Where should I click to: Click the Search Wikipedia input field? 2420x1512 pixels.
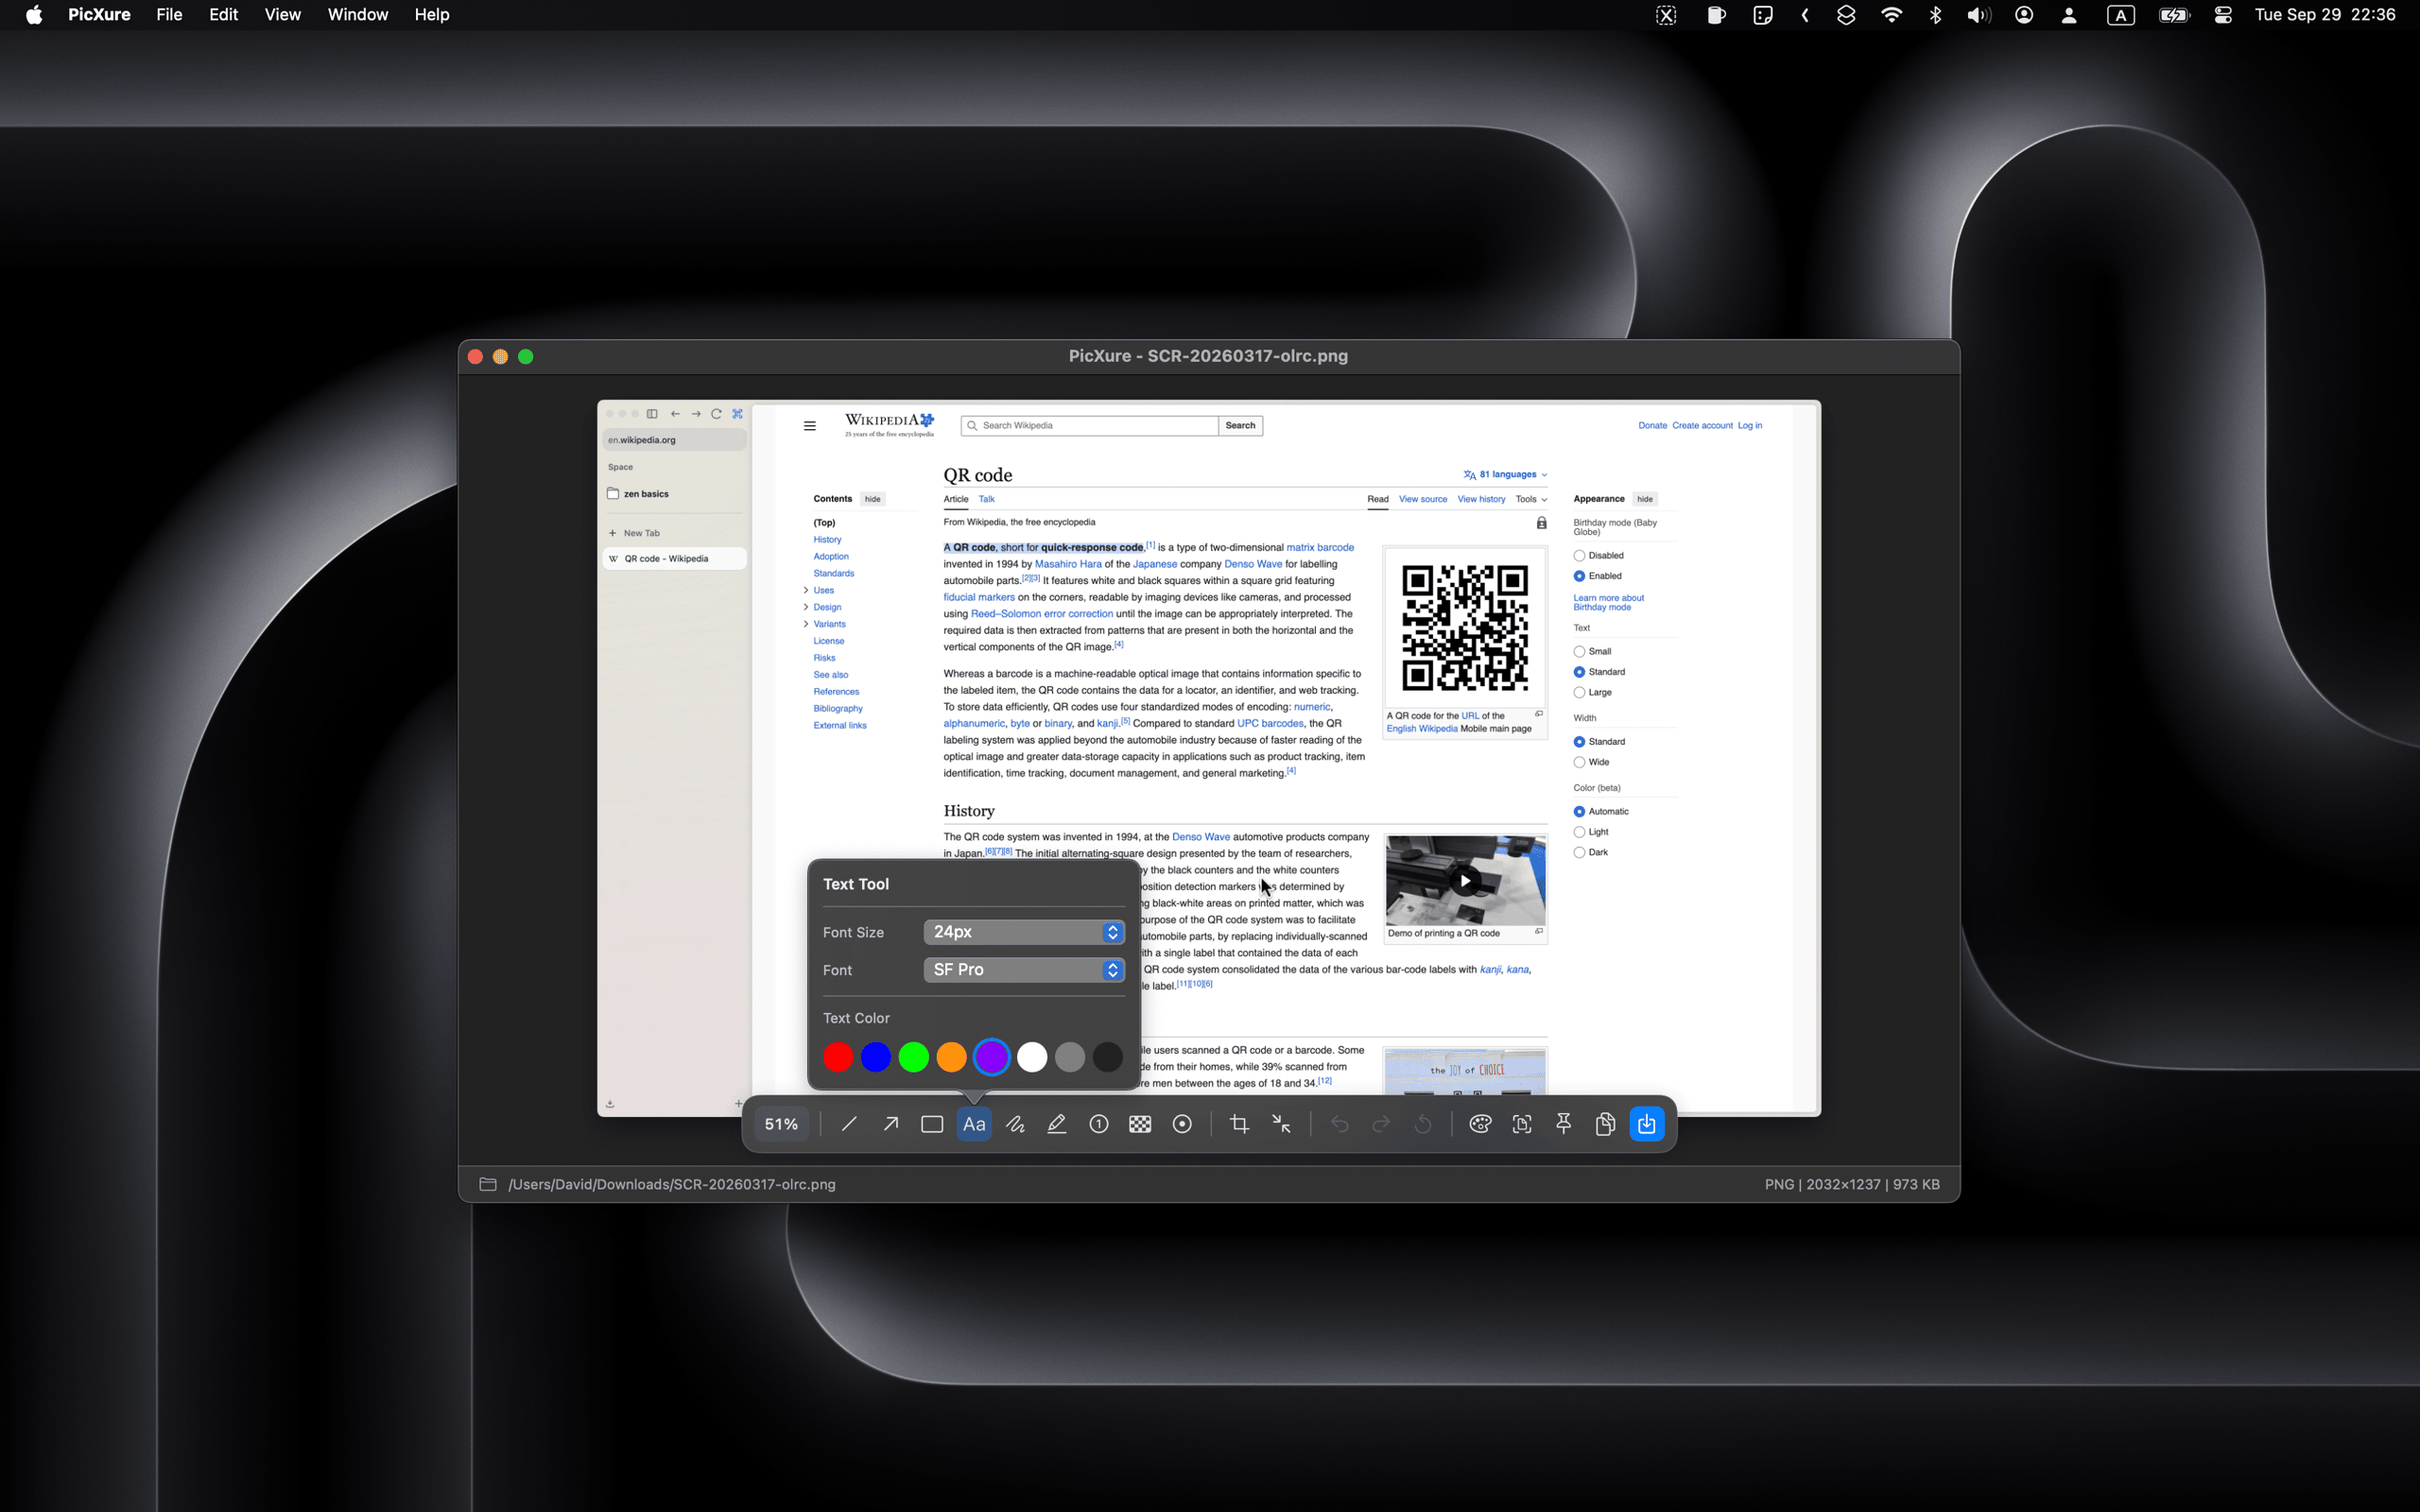click(x=1089, y=426)
